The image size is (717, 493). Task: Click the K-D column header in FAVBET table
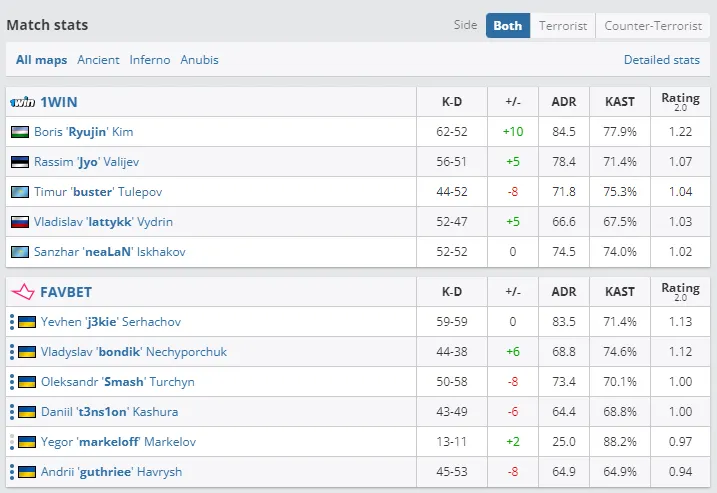pos(452,292)
